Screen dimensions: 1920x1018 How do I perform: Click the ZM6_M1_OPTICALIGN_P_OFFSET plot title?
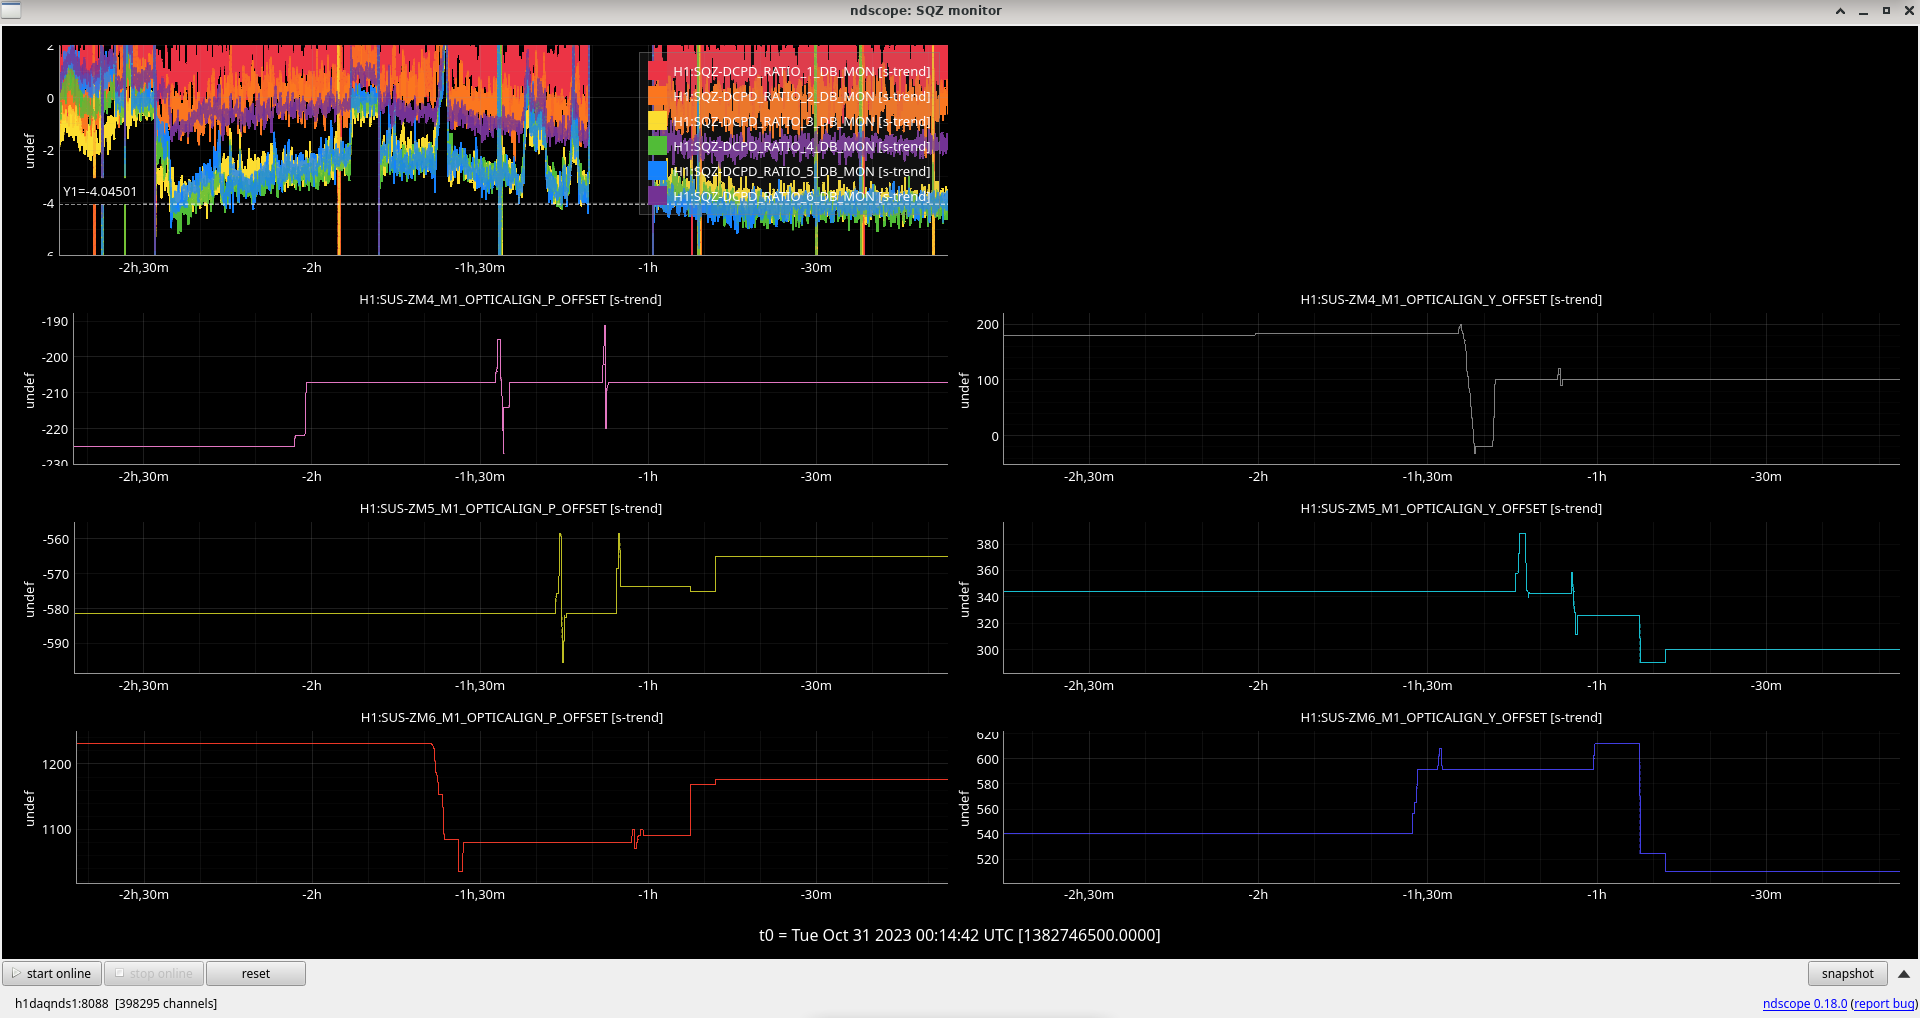511,717
